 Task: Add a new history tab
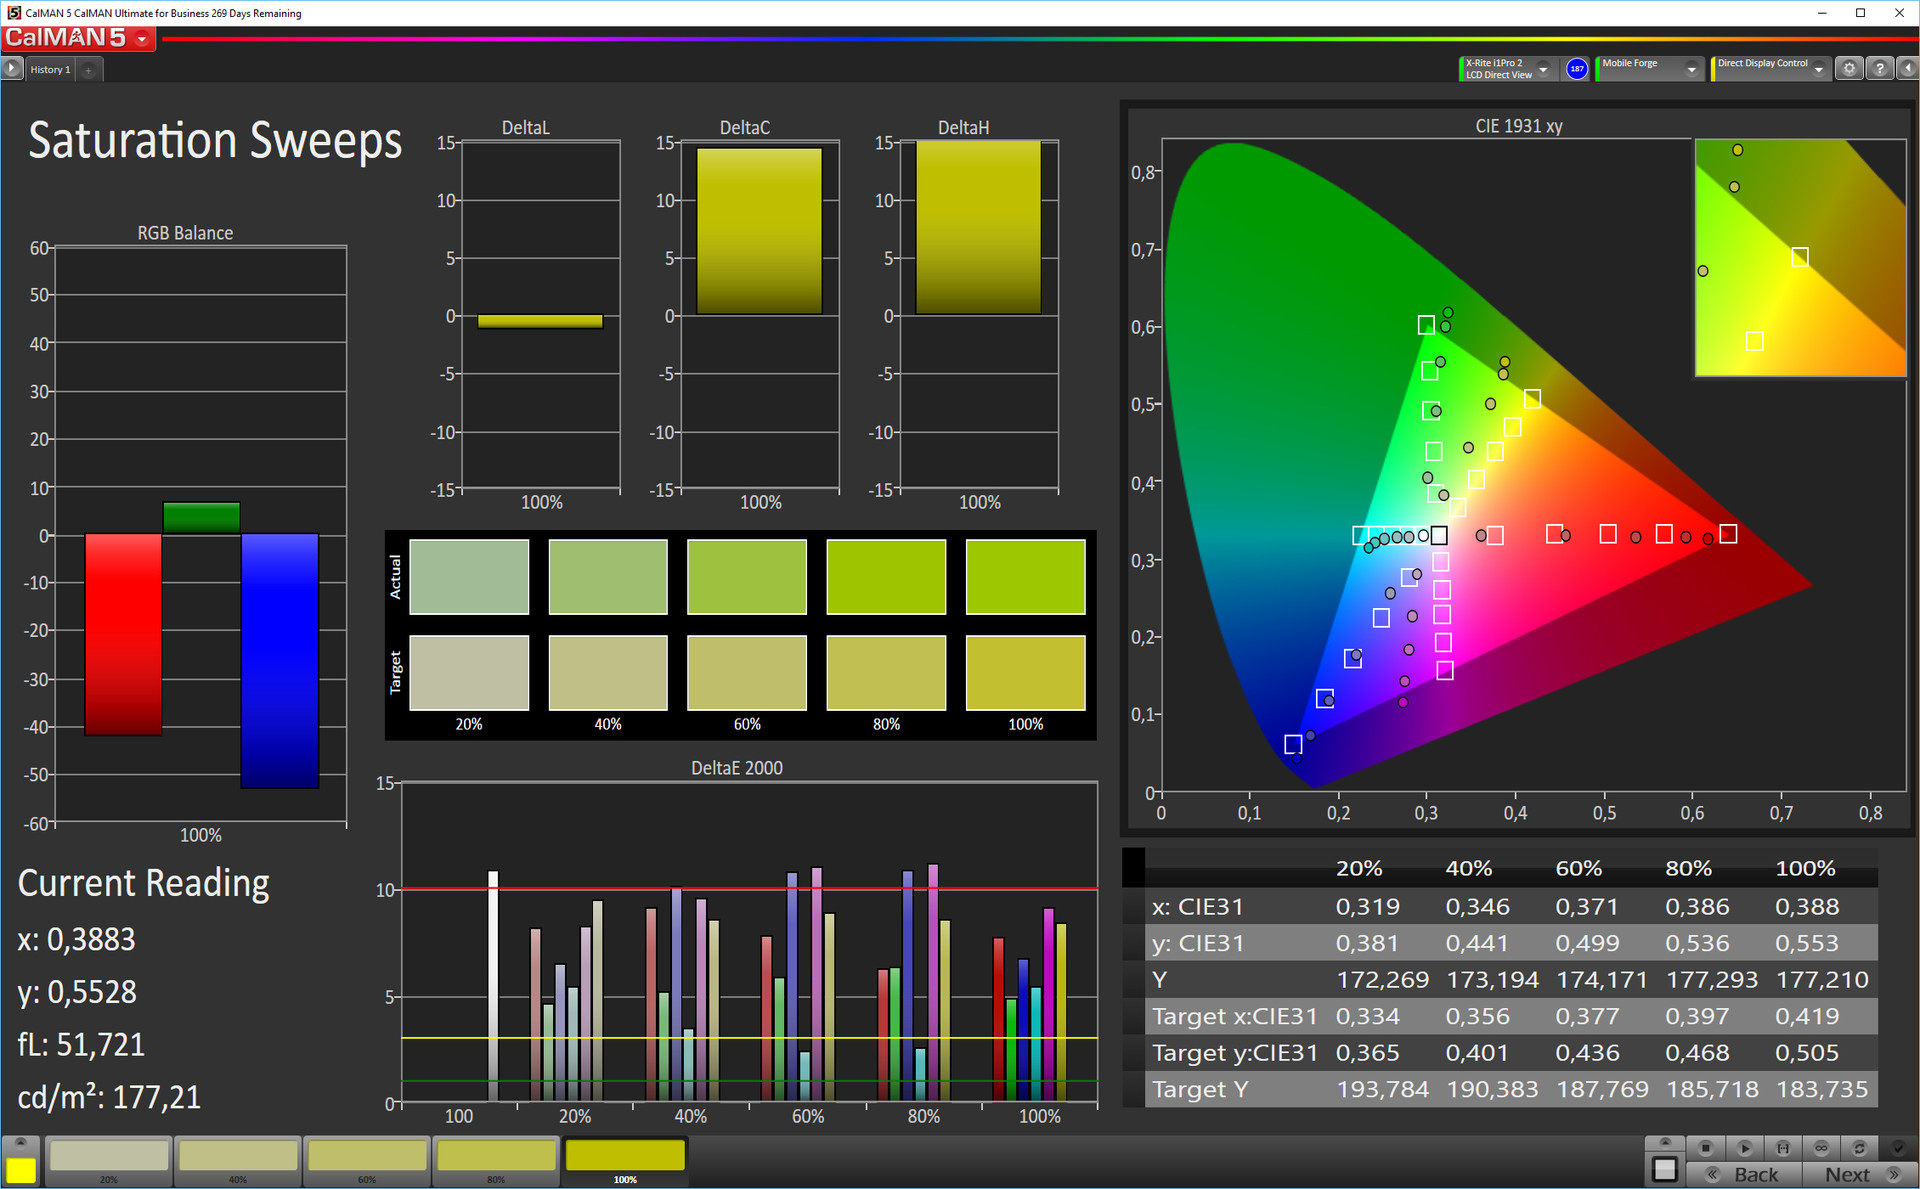[x=88, y=70]
